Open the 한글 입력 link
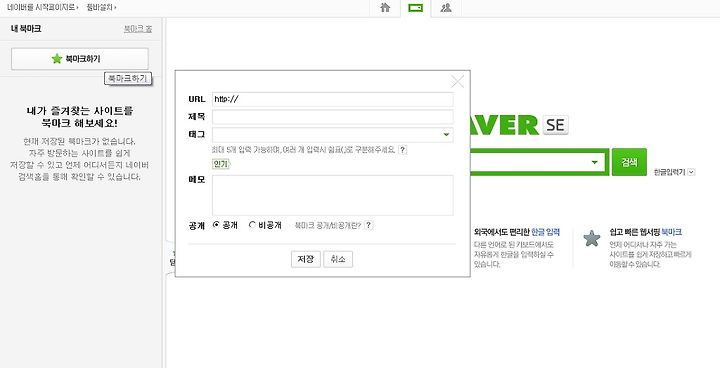Image resolution: width=720 pixels, height=368 pixels. point(546,232)
